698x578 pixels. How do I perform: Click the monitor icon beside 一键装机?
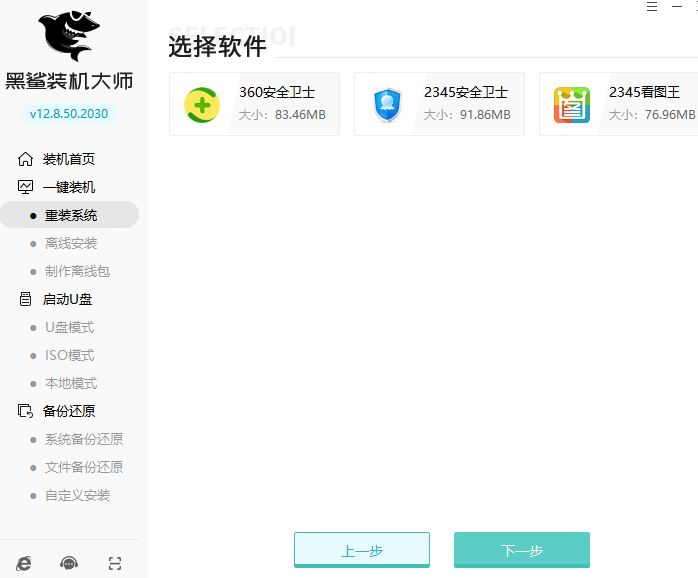point(25,187)
